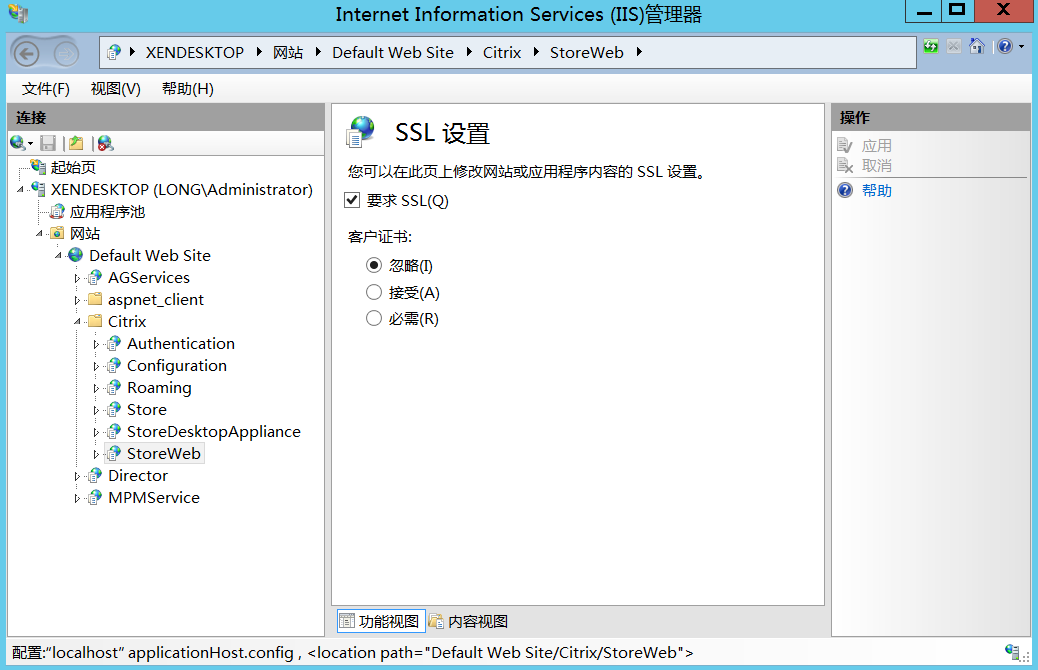This screenshot has width=1038, height=670.
Task: Open the 视图(V) menu
Action: pyautogui.click(x=116, y=89)
